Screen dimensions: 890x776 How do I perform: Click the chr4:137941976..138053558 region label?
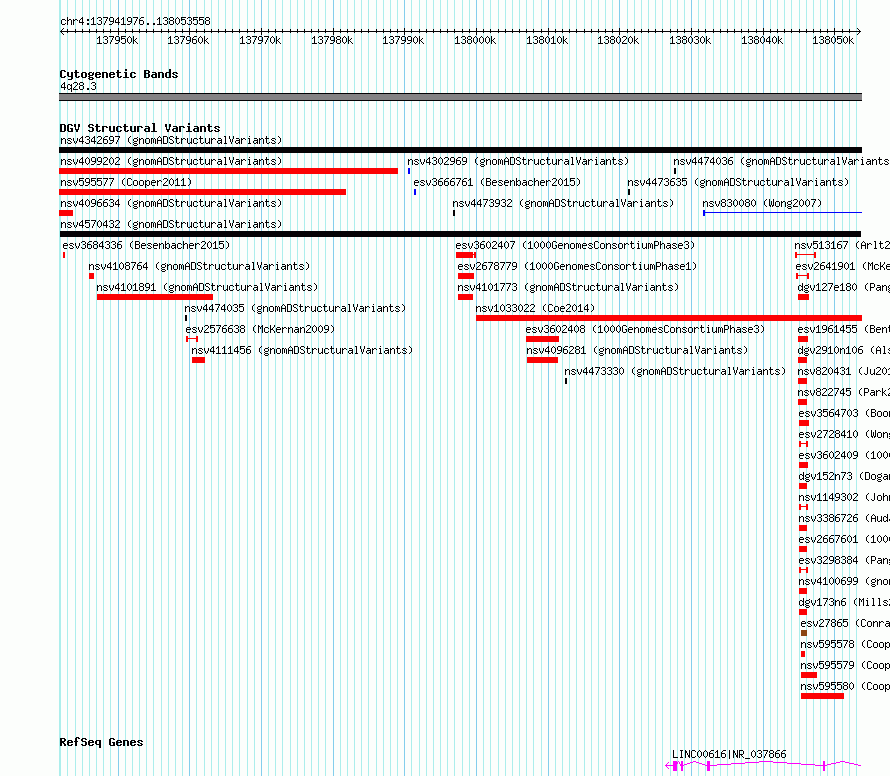pos(135,22)
